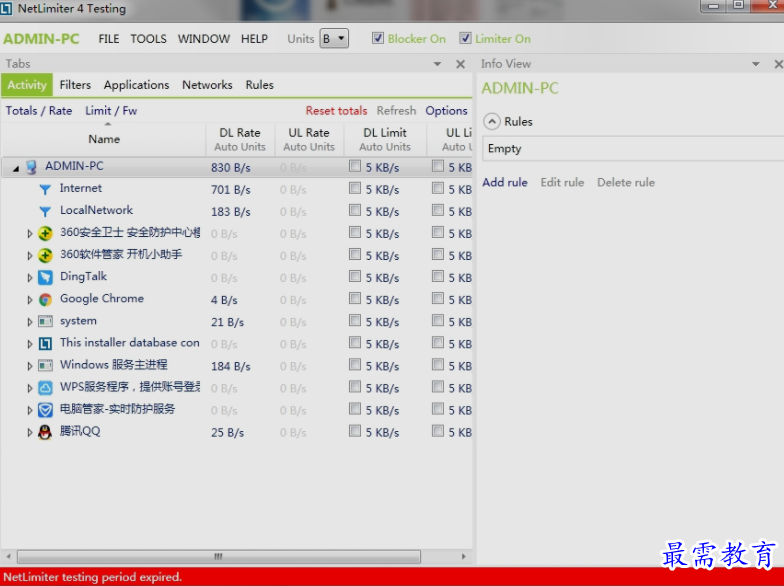Expand the Google Chrome row
784x586 pixels.
point(30,300)
